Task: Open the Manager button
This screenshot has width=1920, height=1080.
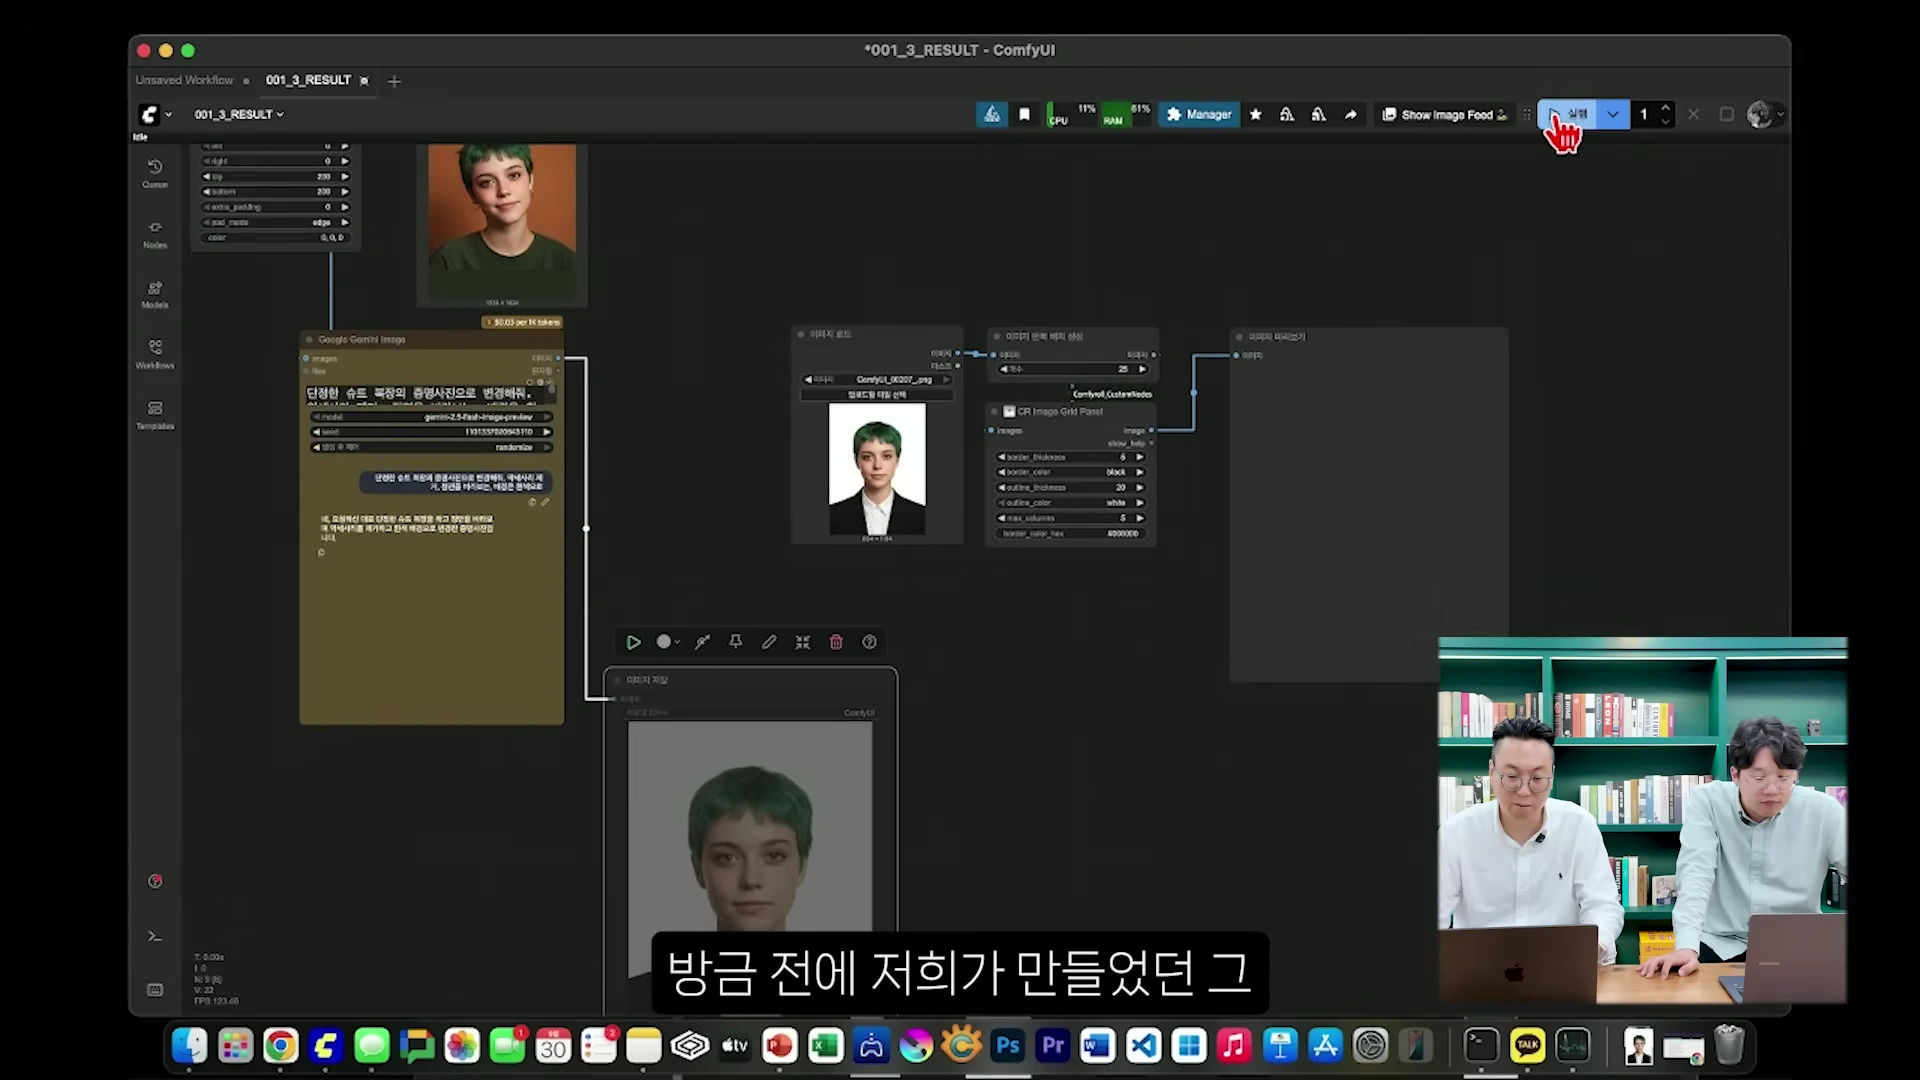Action: click(x=1199, y=115)
